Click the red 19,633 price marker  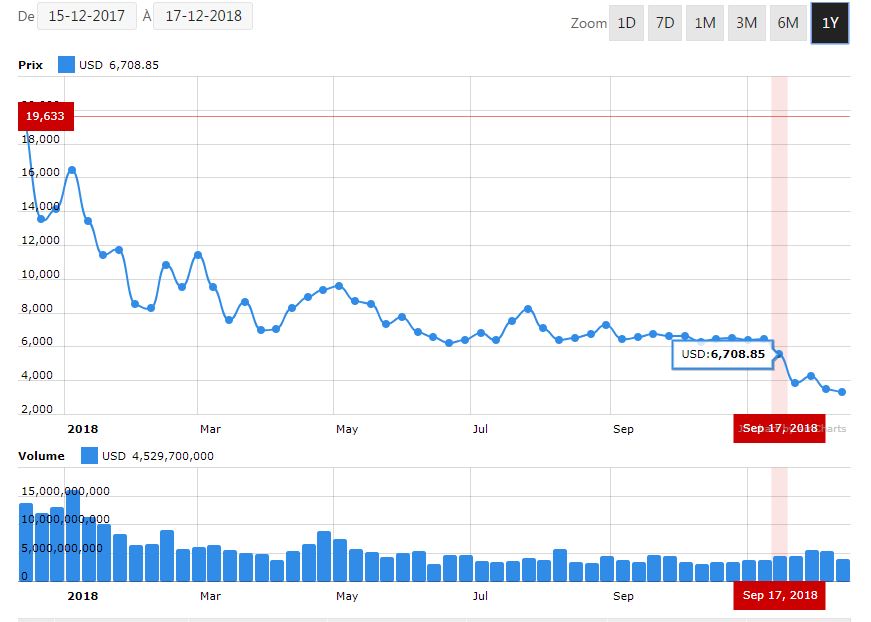(45, 116)
